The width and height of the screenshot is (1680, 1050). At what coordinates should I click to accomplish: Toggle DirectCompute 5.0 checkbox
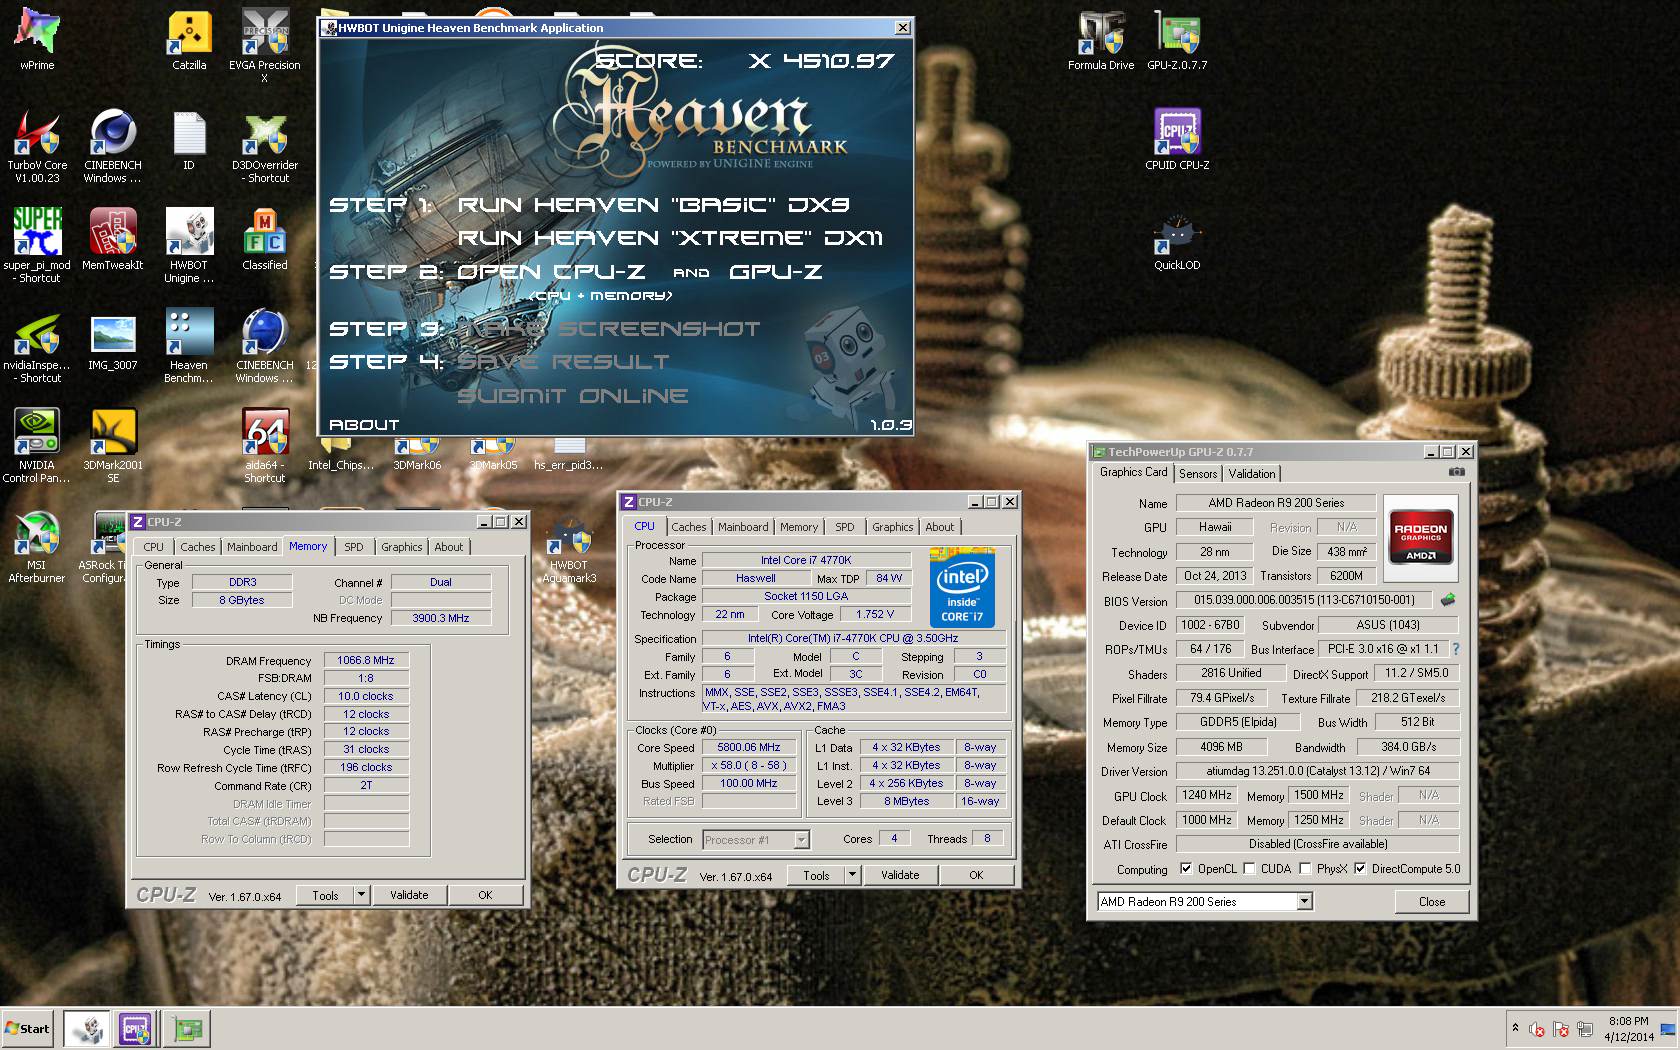tap(1360, 868)
